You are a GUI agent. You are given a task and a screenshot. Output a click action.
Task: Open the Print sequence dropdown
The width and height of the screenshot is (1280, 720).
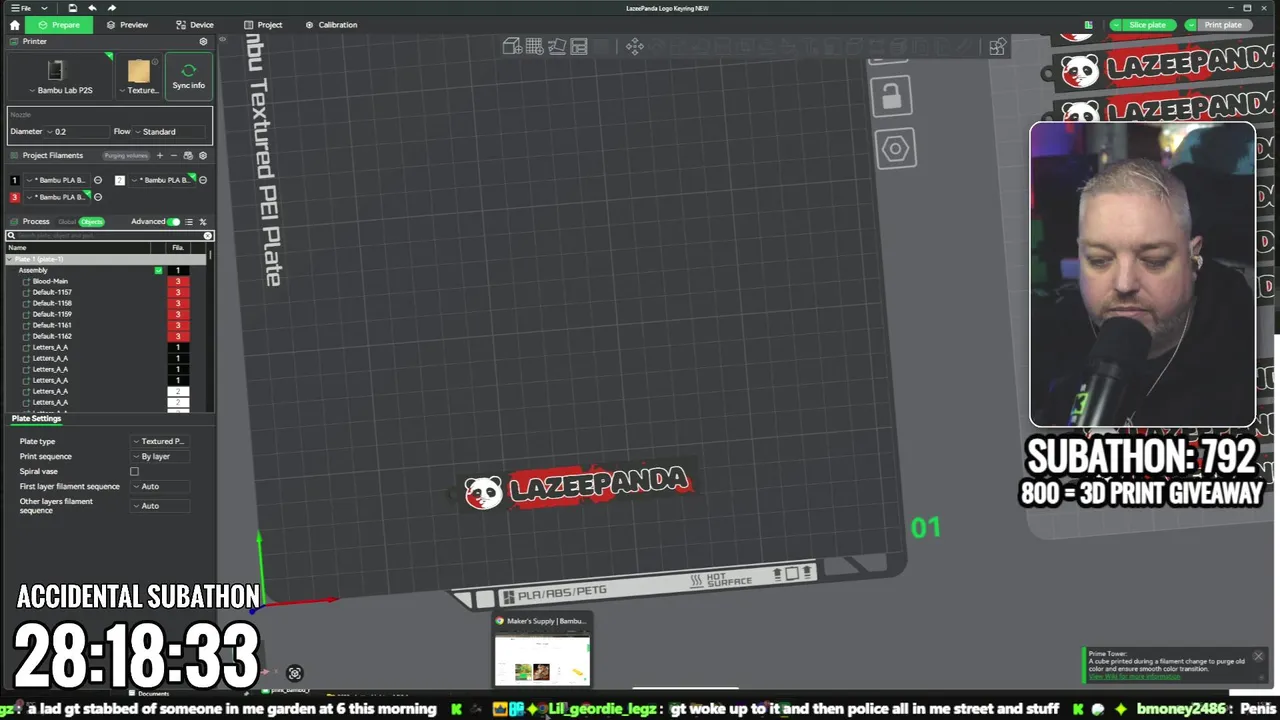click(160, 456)
